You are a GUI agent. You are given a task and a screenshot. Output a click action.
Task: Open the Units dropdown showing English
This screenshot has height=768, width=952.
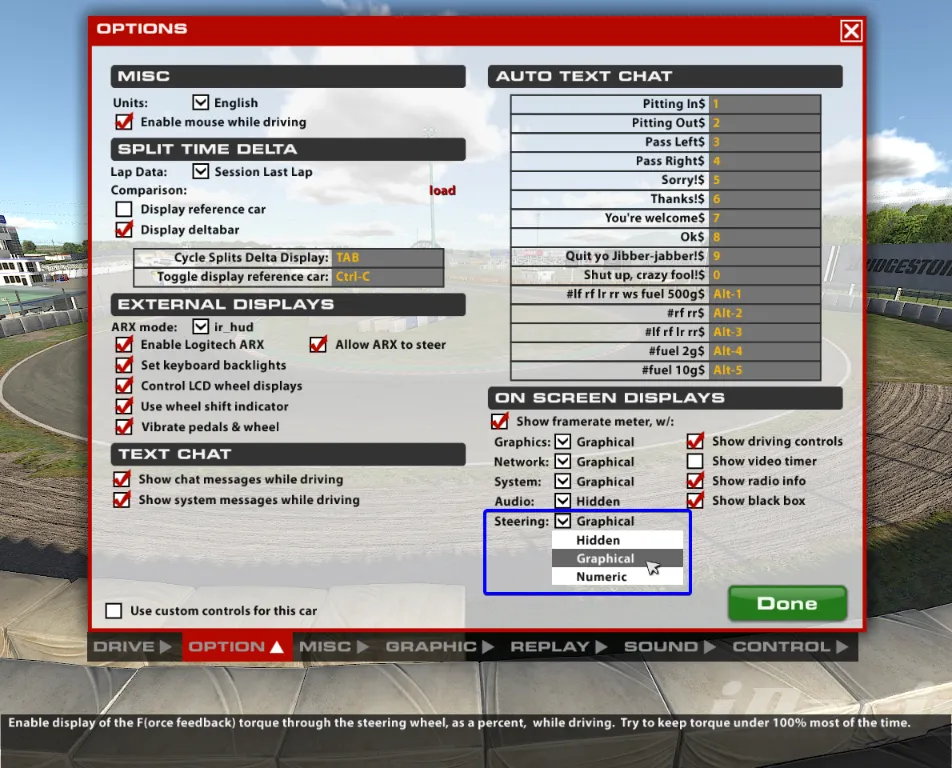(200, 102)
